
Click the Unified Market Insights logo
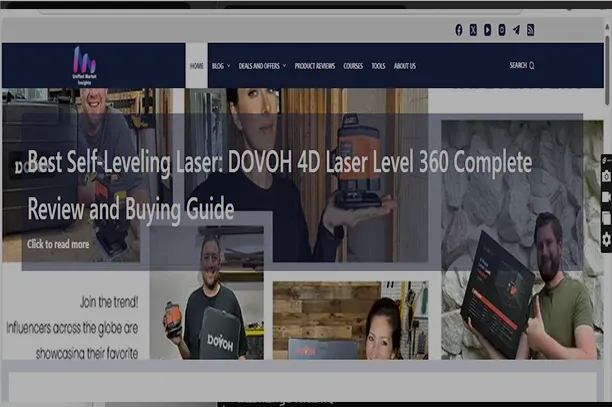(84, 66)
